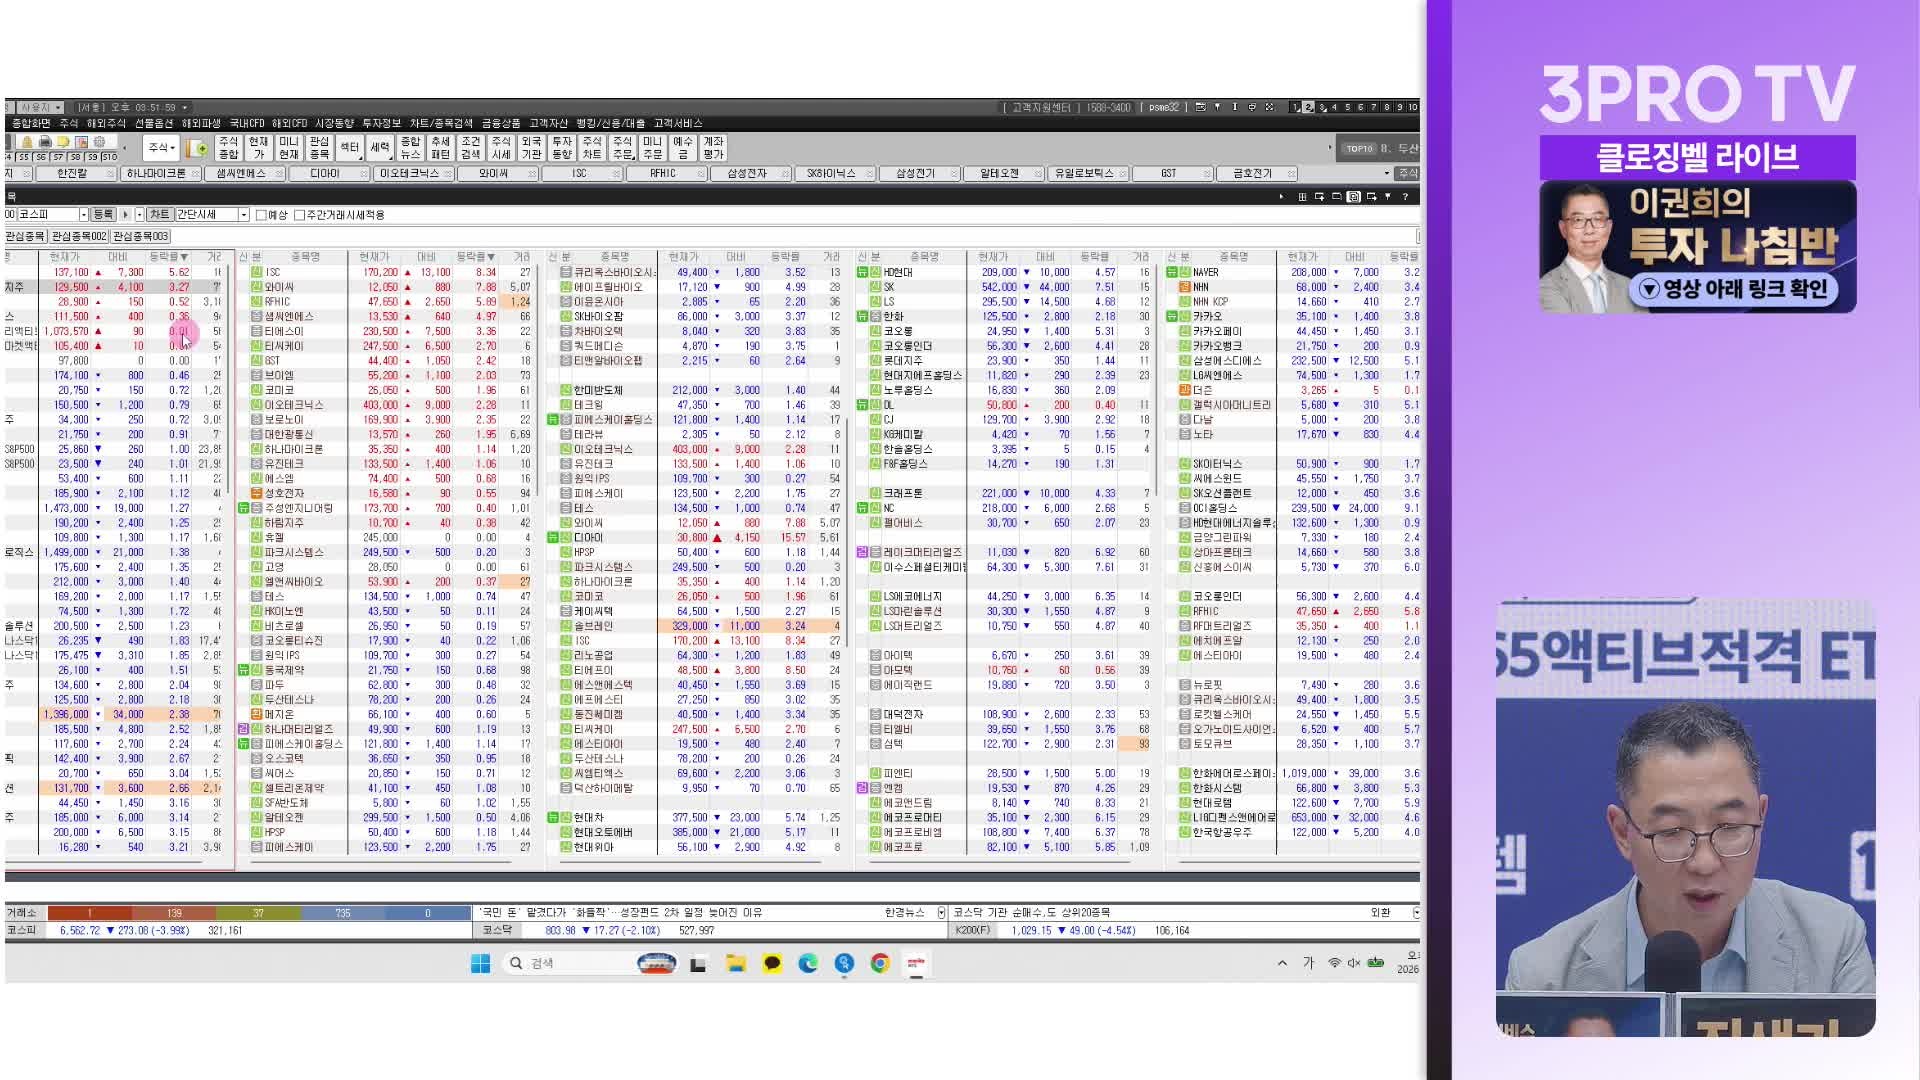
Task: Click the grid layout icon in the window title bar
Action: (1302, 197)
